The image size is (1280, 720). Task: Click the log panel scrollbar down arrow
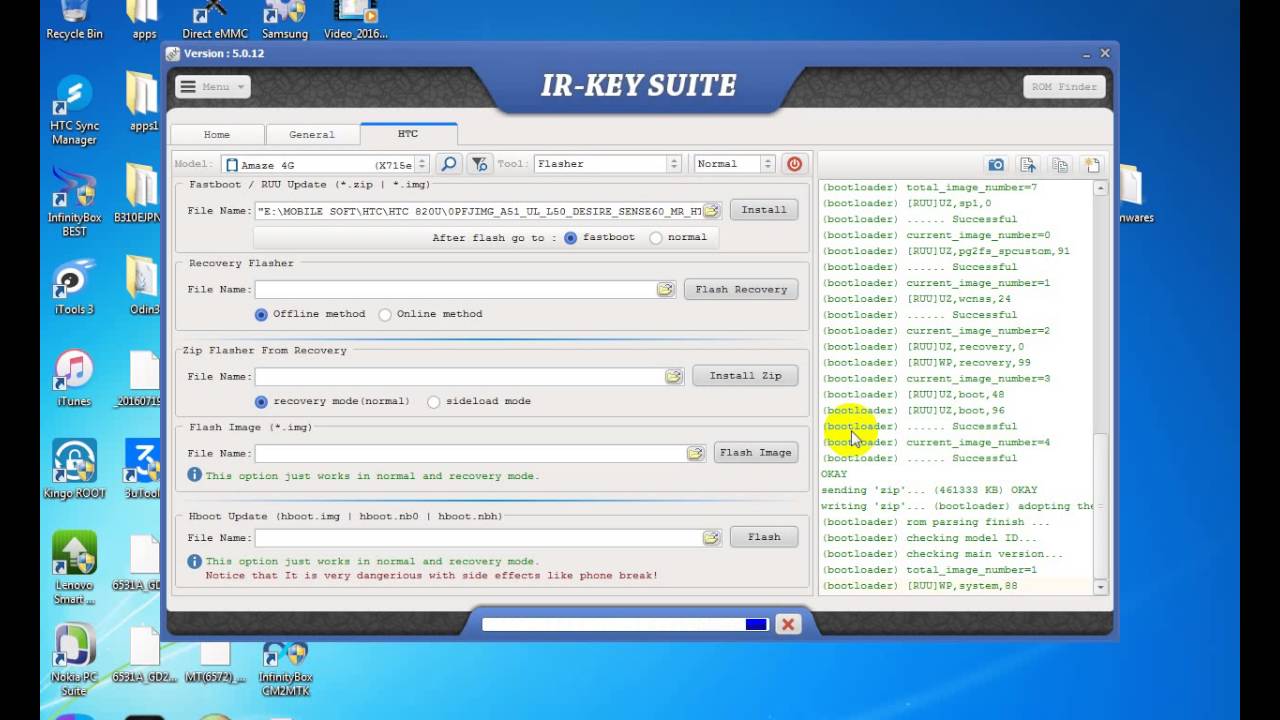1101,588
